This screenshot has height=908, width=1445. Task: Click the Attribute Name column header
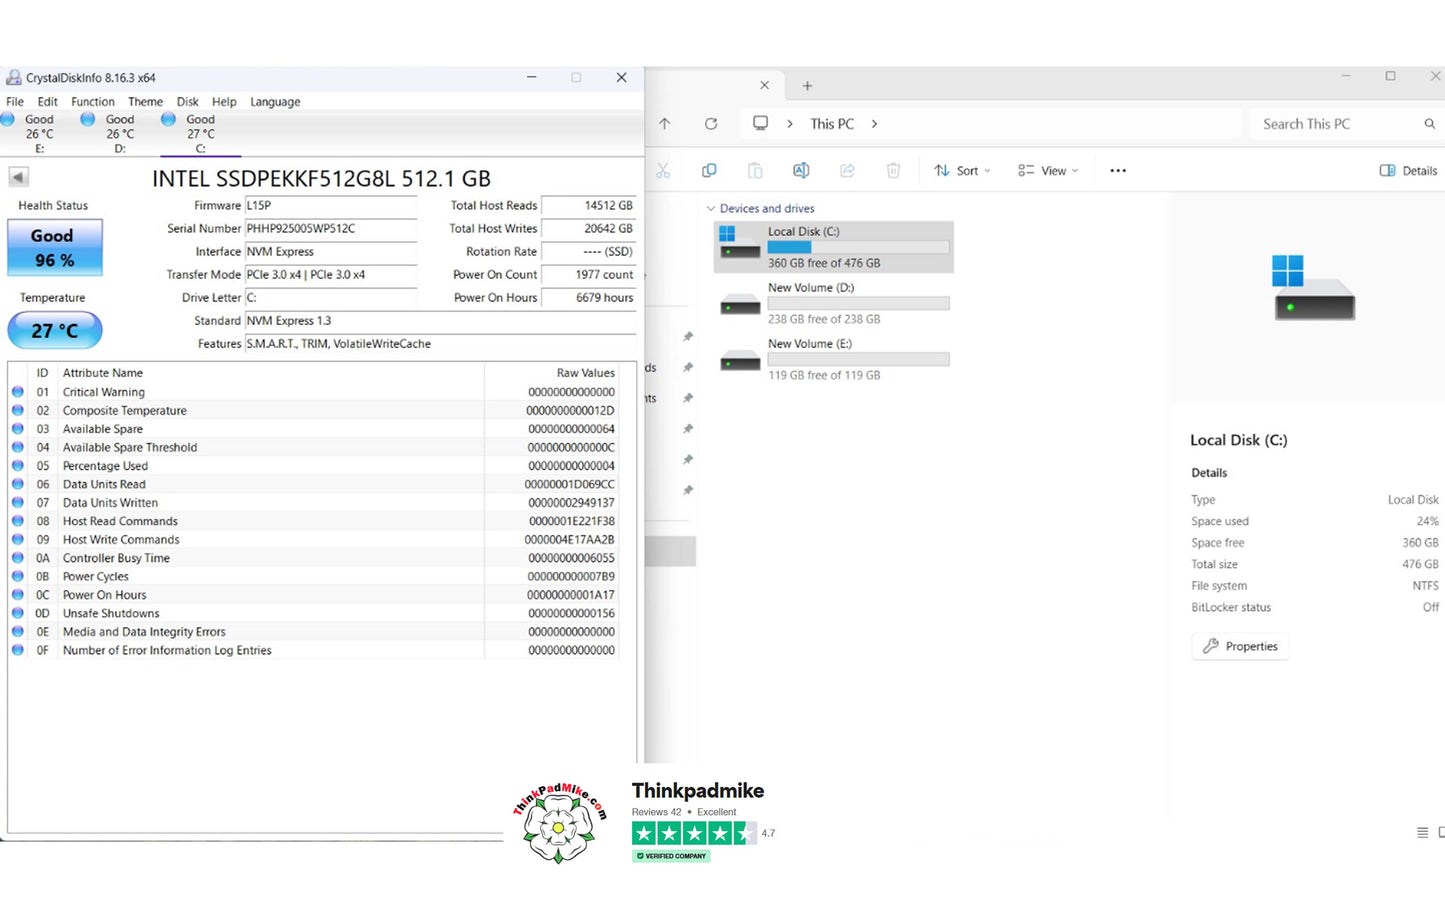(272, 373)
